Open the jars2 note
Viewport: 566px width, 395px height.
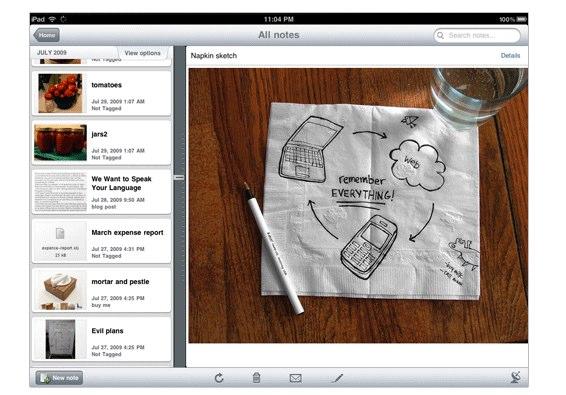coord(101,142)
